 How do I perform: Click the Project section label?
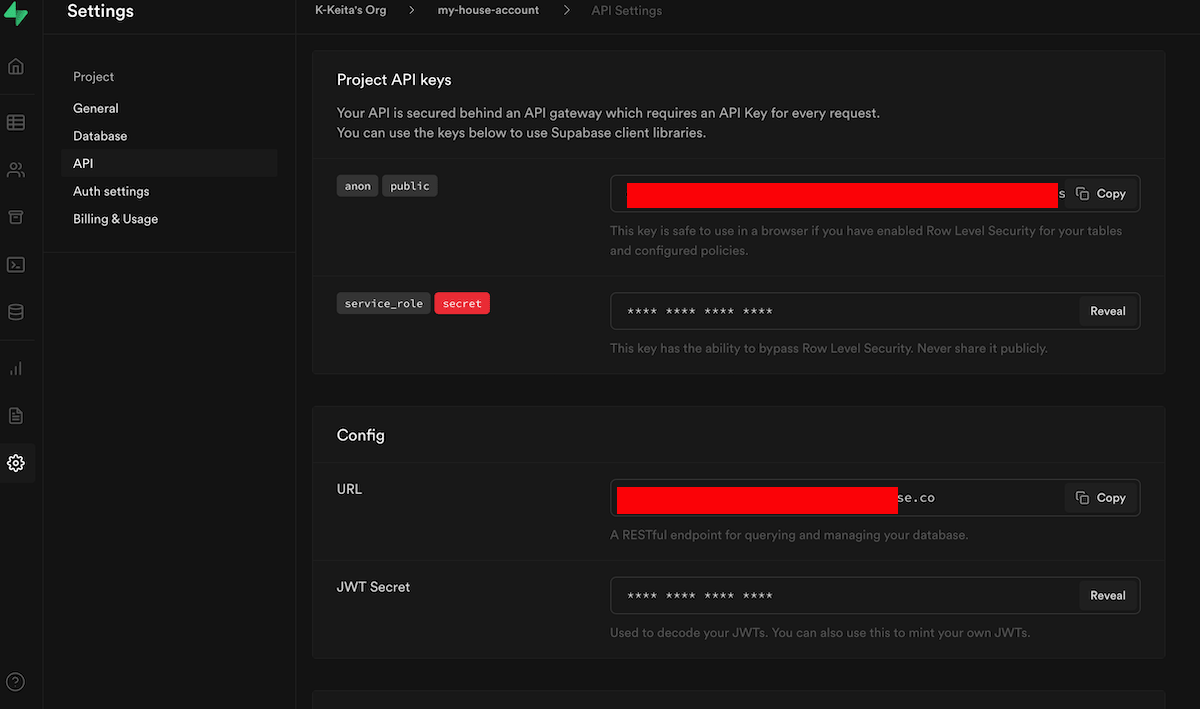(x=94, y=77)
